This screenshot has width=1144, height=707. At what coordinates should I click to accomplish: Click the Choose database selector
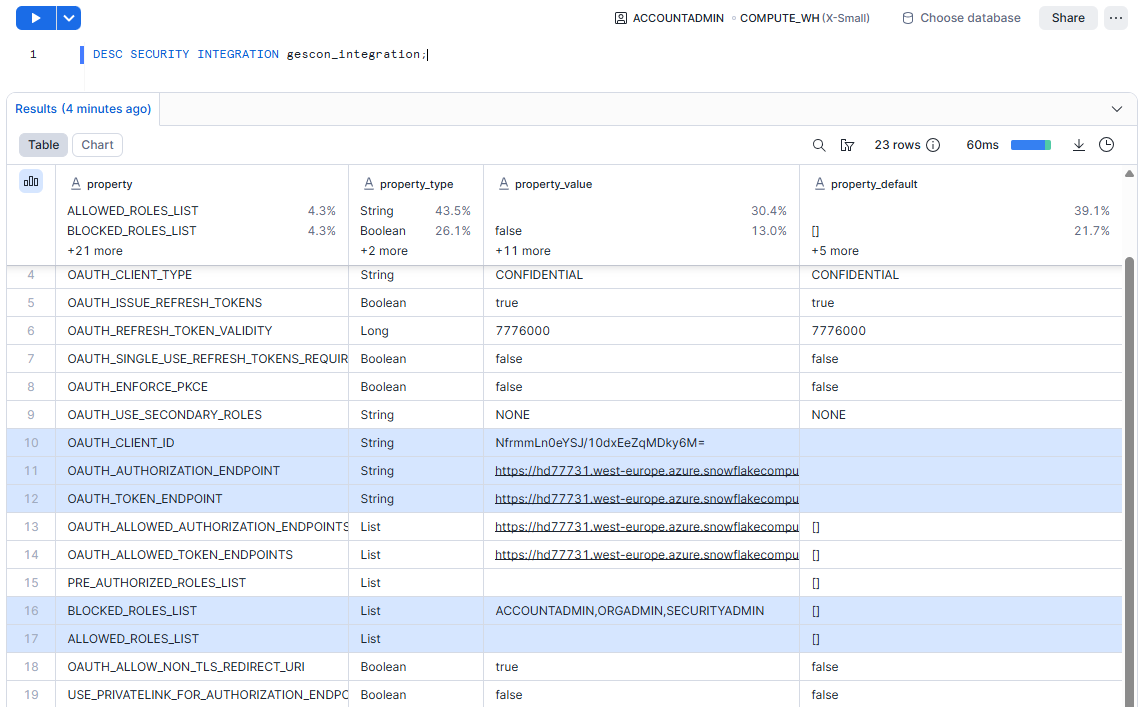click(x=961, y=18)
